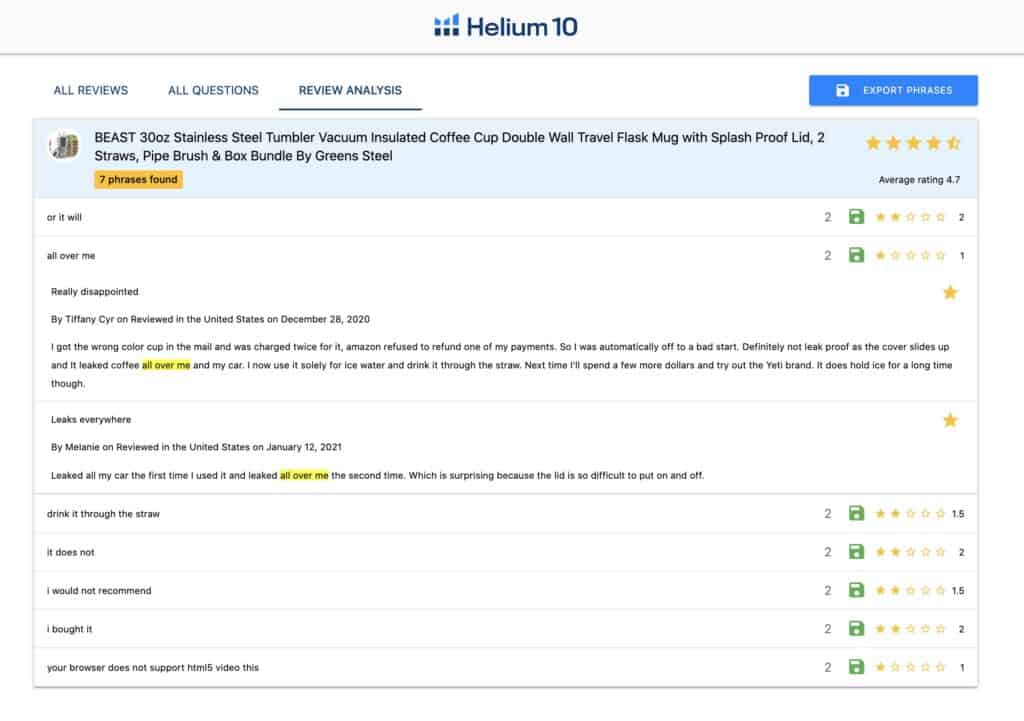1024x721 pixels.
Task: Click stars on 'html5 video this' row
Action: tap(910, 667)
